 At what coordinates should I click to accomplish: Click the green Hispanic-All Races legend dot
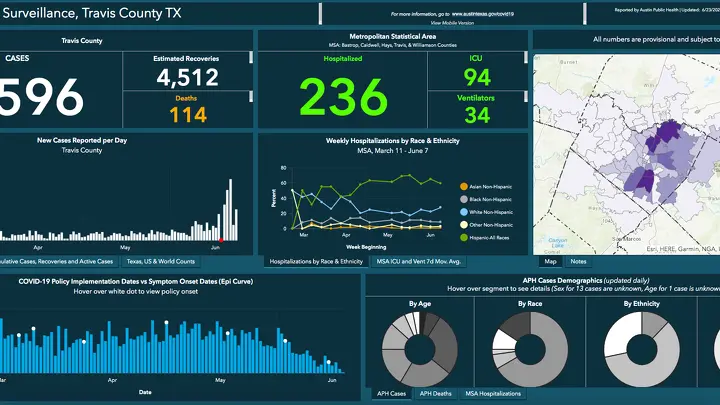click(462, 238)
